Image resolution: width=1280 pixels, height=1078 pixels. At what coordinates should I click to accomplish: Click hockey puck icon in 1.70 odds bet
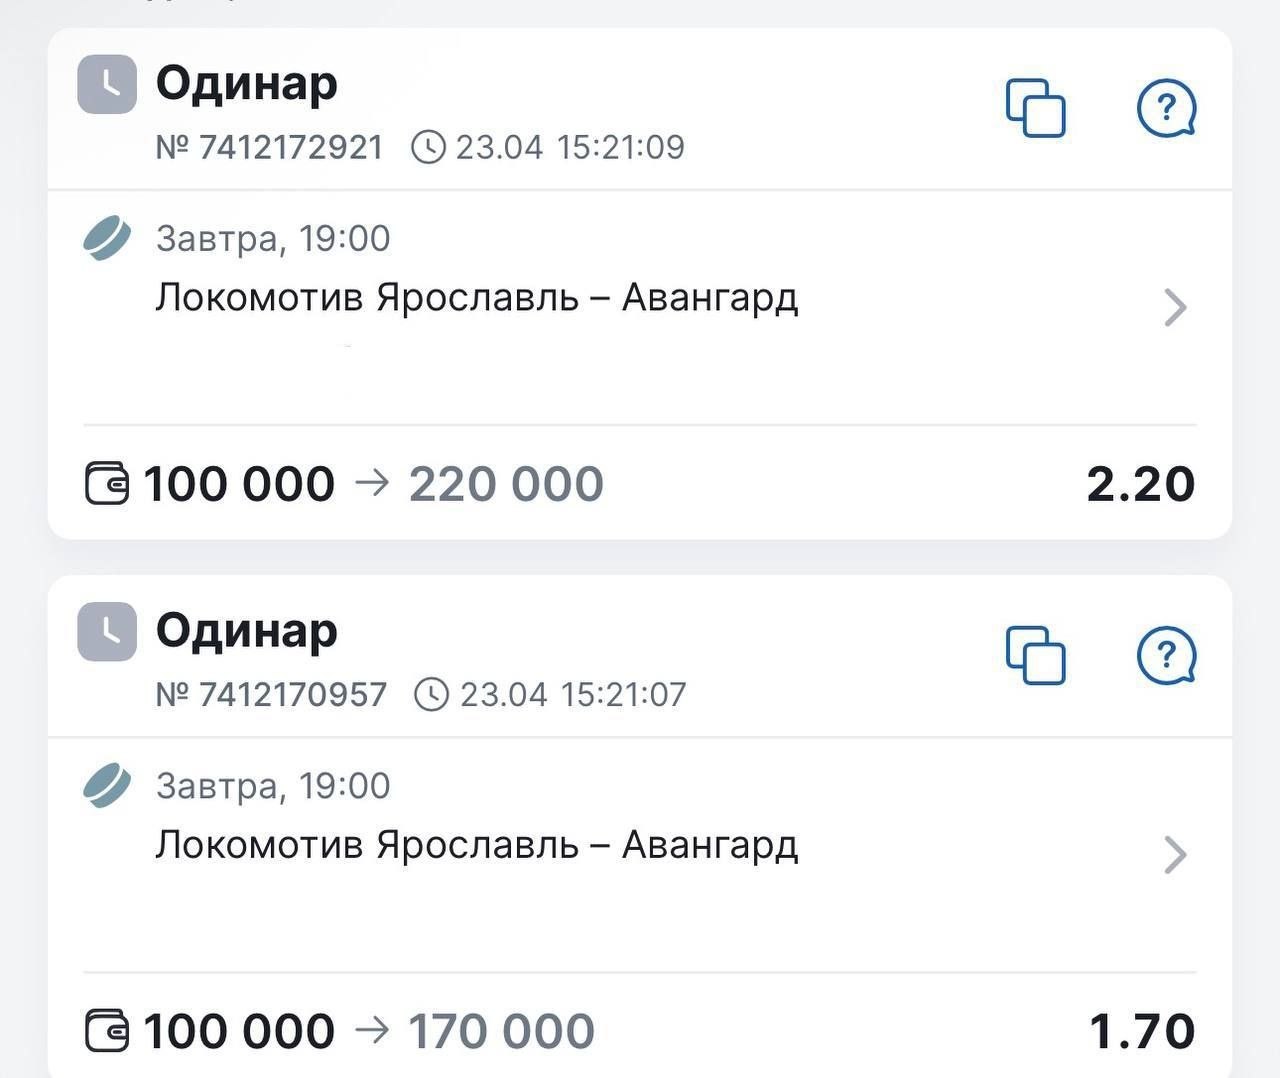[x=107, y=786]
